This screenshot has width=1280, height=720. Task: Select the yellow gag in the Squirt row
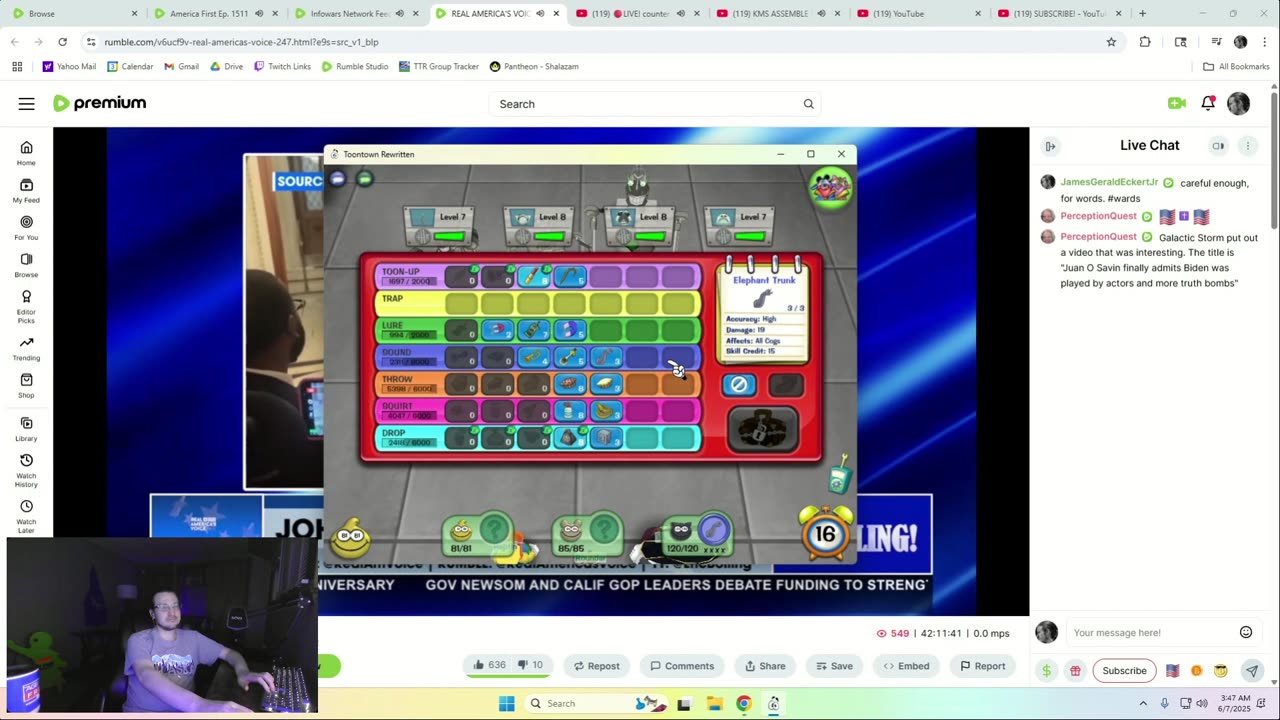tap(605, 411)
